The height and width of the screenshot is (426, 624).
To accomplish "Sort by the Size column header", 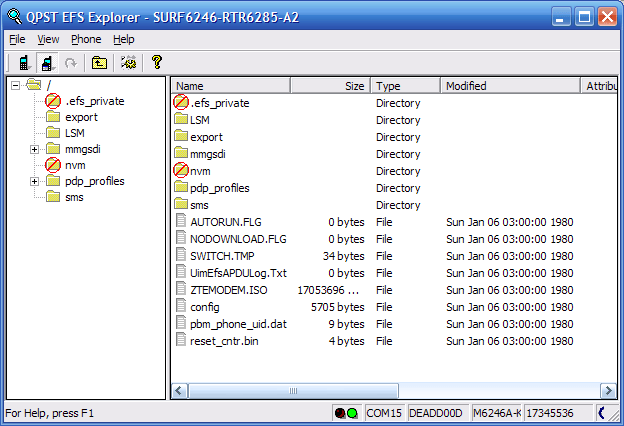I will pos(330,86).
